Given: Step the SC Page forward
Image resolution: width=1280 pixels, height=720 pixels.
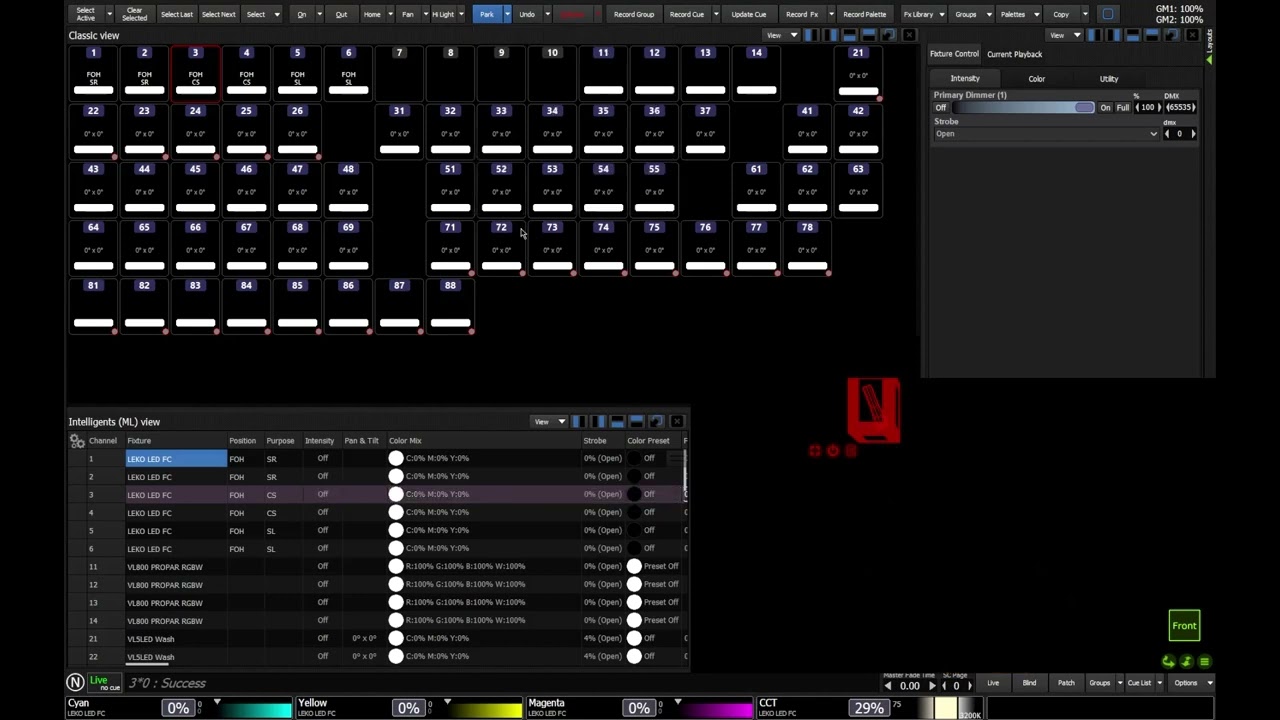Looking at the screenshot, I should coord(969,686).
